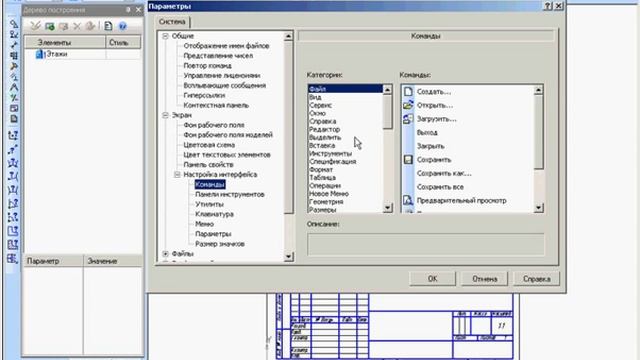
Task: Click the up arrow of the settings tree scrollbar
Action: coord(288,36)
